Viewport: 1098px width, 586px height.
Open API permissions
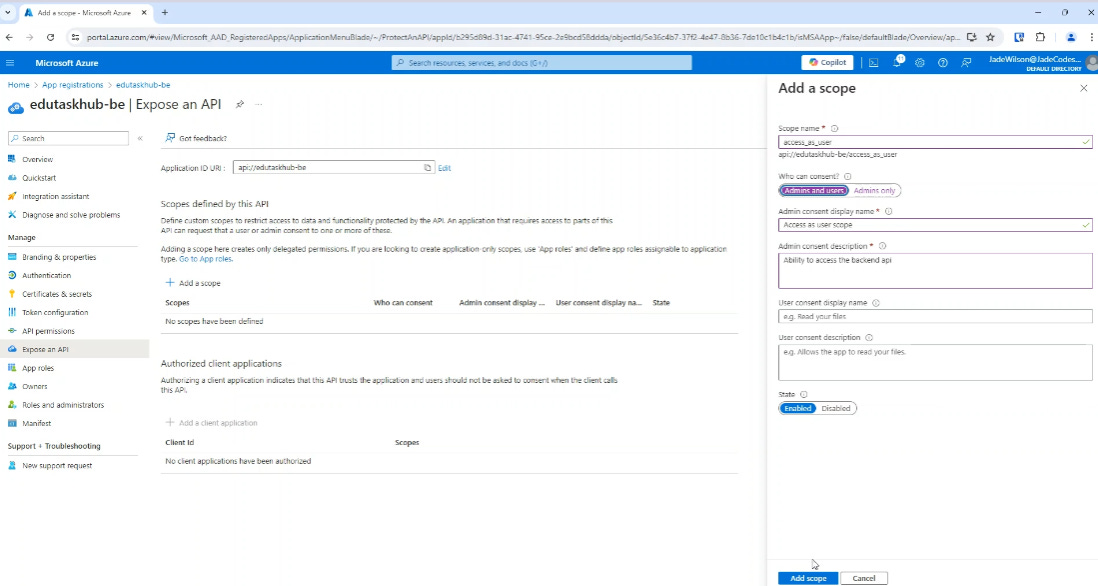tap(48, 331)
